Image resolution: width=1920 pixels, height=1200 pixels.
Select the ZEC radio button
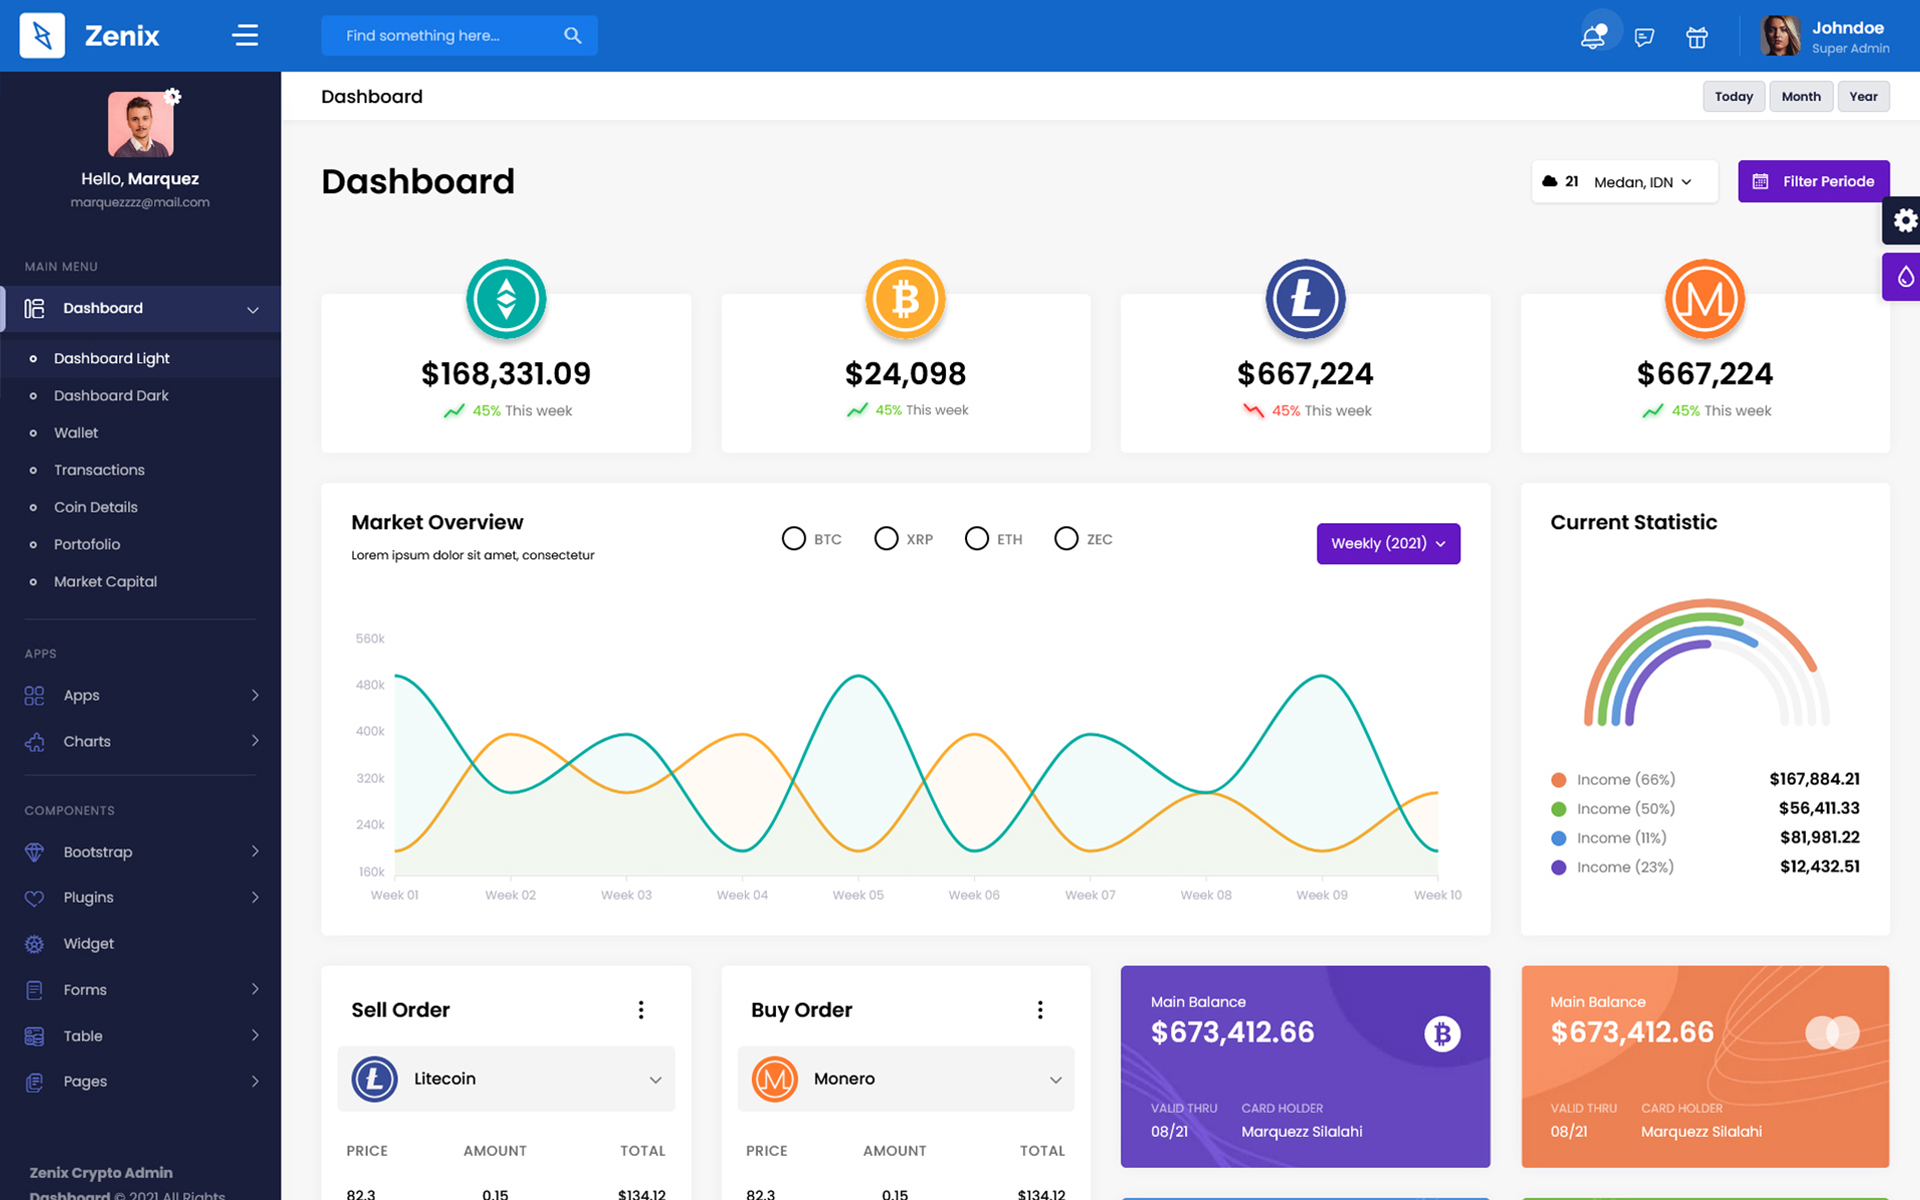click(x=1066, y=539)
